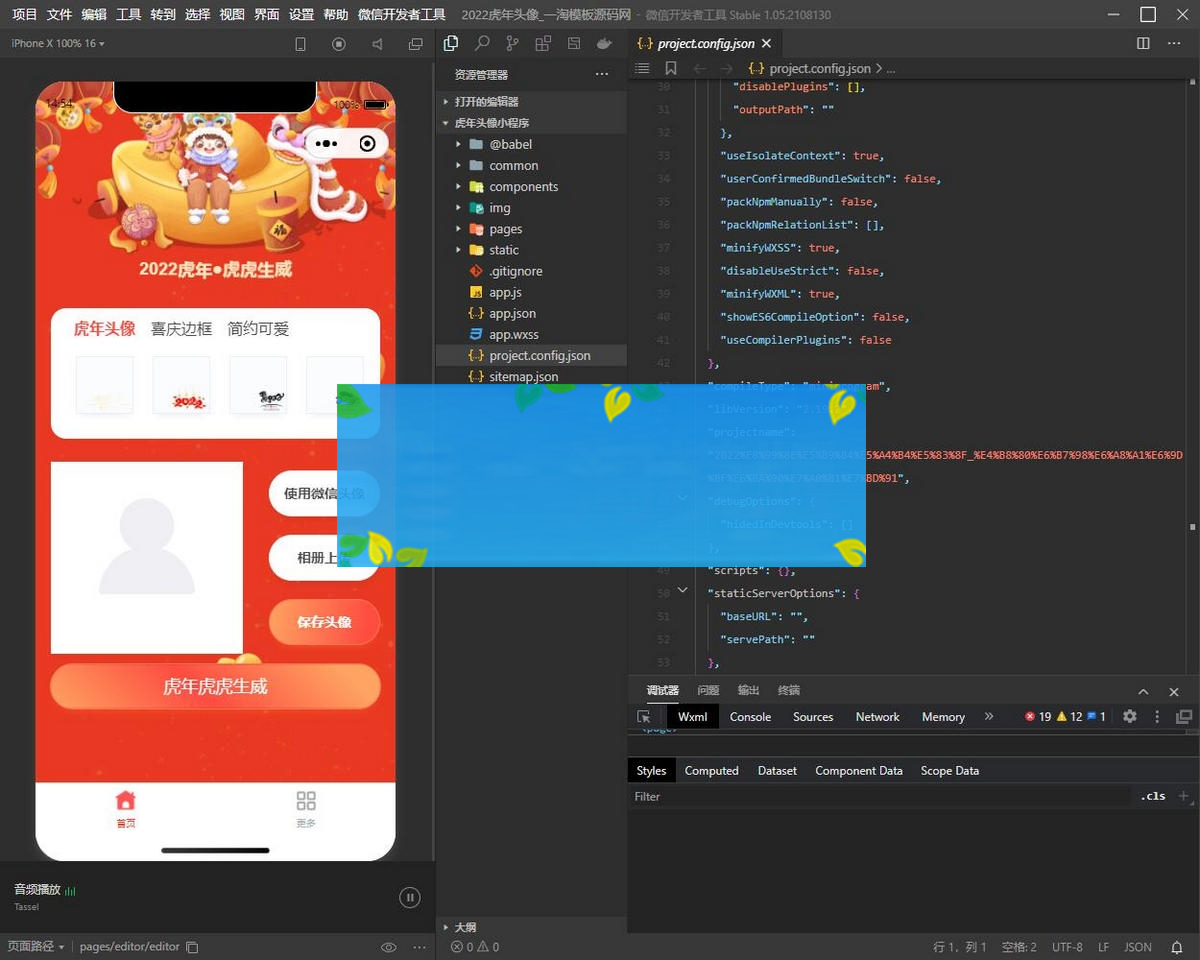Open the iPhone X 100% device dropdown
Viewport: 1200px width, 960px height.
coord(58,44)
